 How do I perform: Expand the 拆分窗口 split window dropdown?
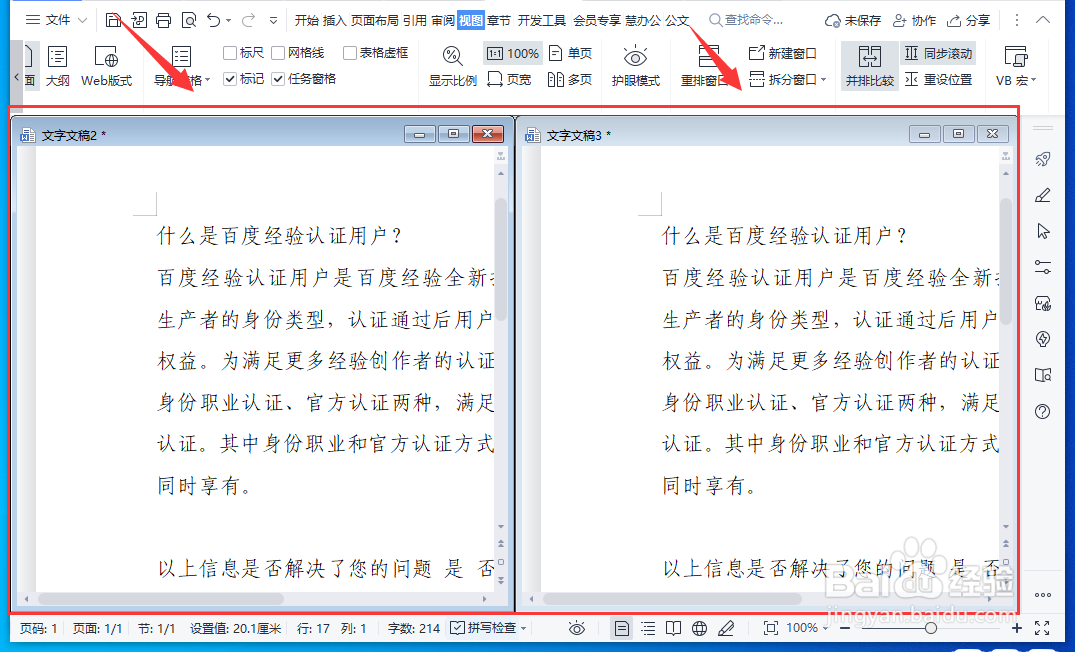[x=824, y=80]
